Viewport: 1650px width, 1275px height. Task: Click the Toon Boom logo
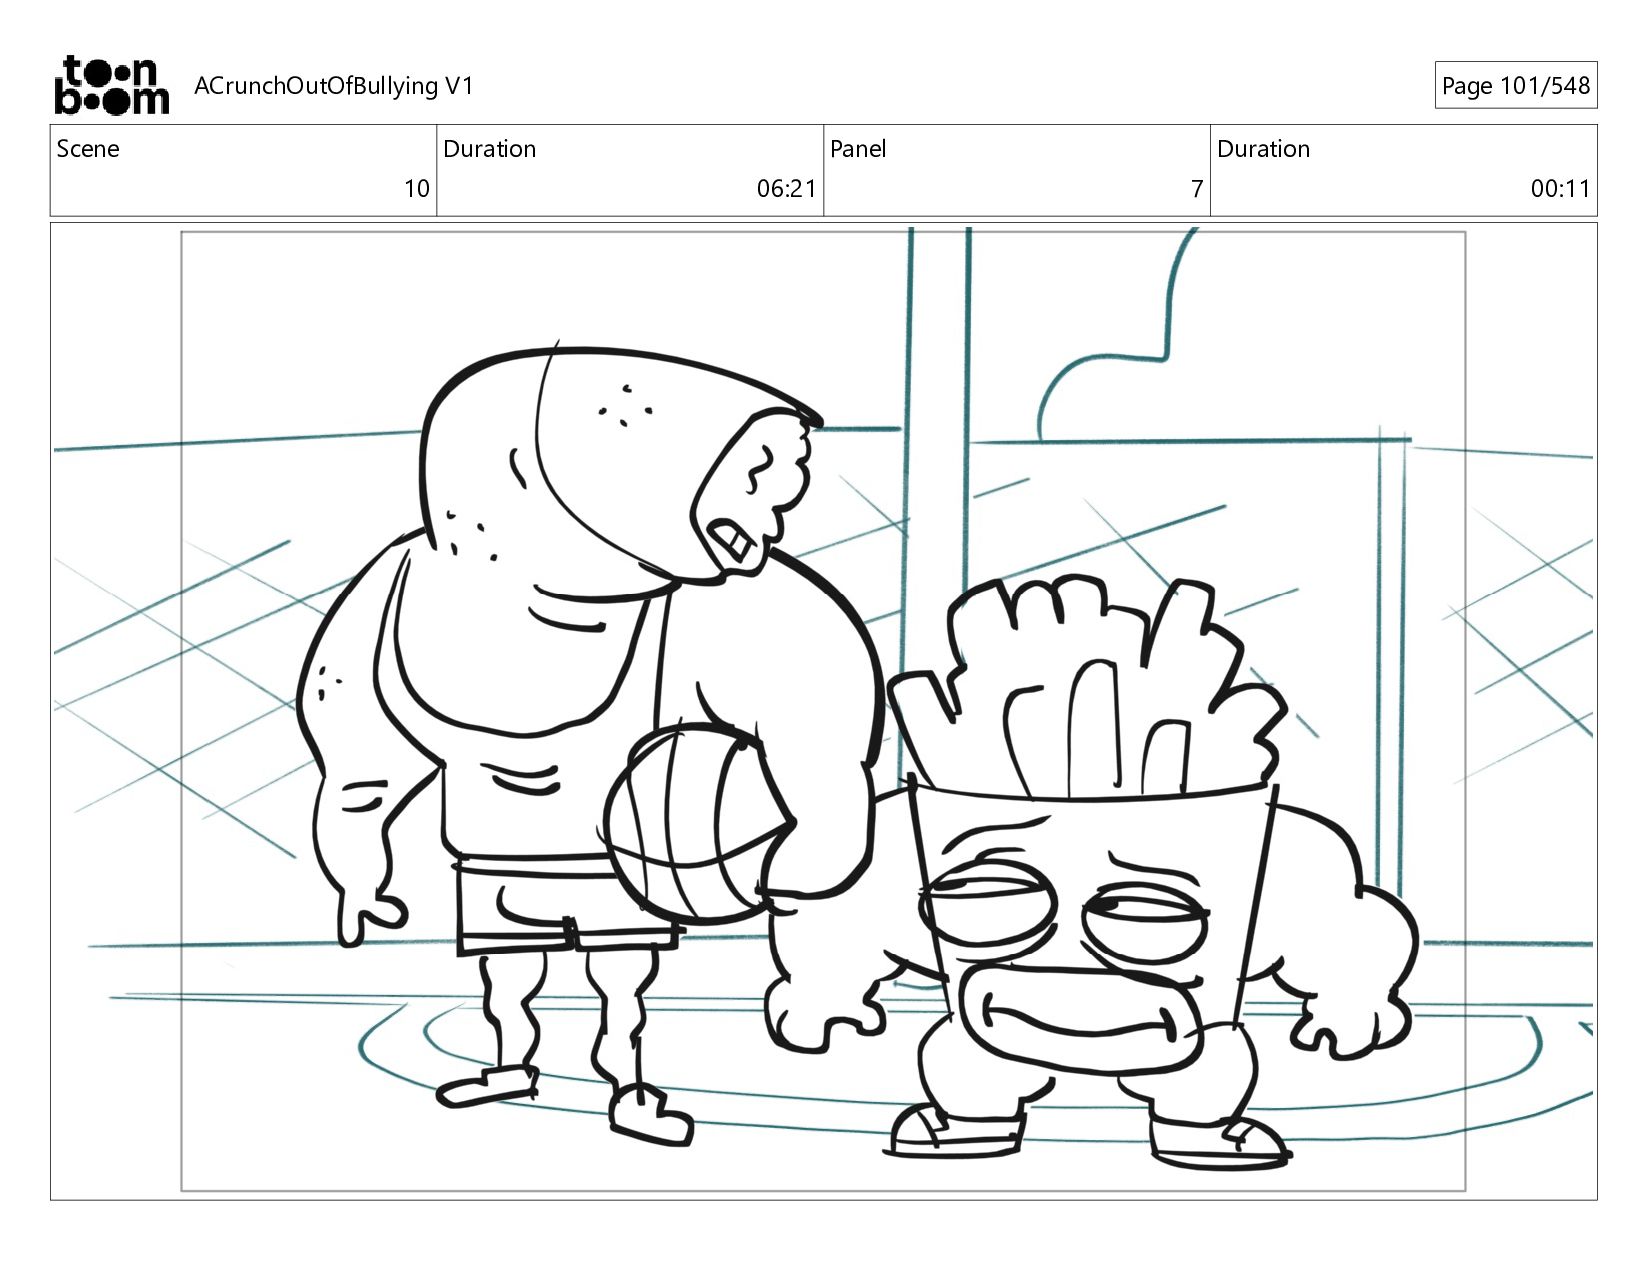111,85
